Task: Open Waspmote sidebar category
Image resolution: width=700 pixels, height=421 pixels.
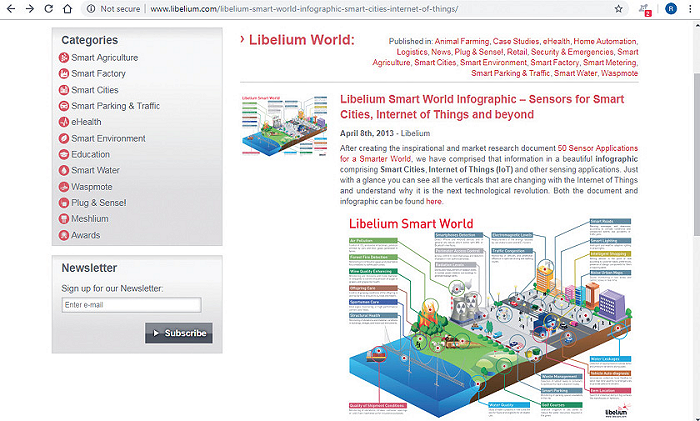Action: coord(92,187)
